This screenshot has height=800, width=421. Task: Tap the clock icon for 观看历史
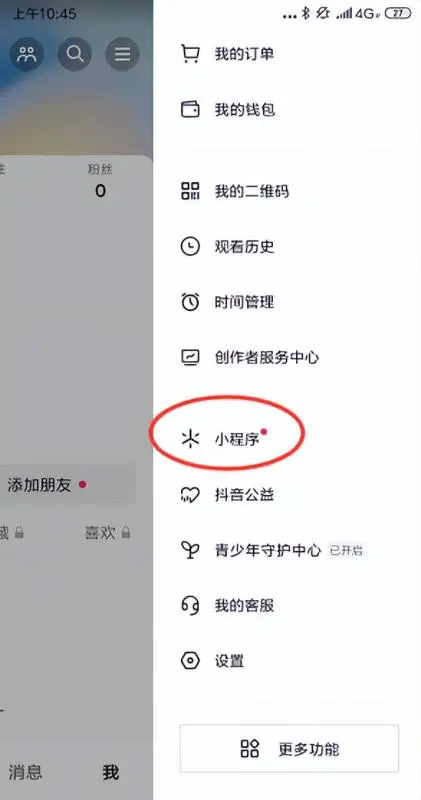coord(190,247)
